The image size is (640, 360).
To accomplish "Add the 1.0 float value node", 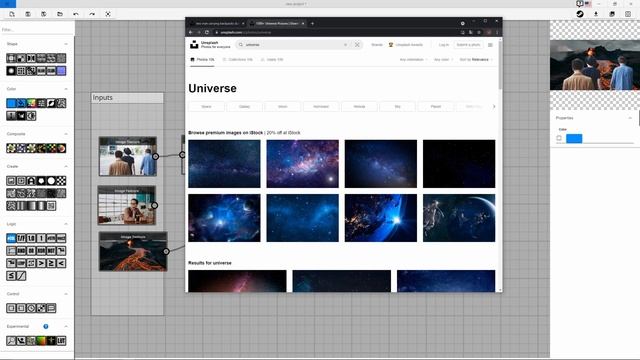I will click(x=31, y=238).
